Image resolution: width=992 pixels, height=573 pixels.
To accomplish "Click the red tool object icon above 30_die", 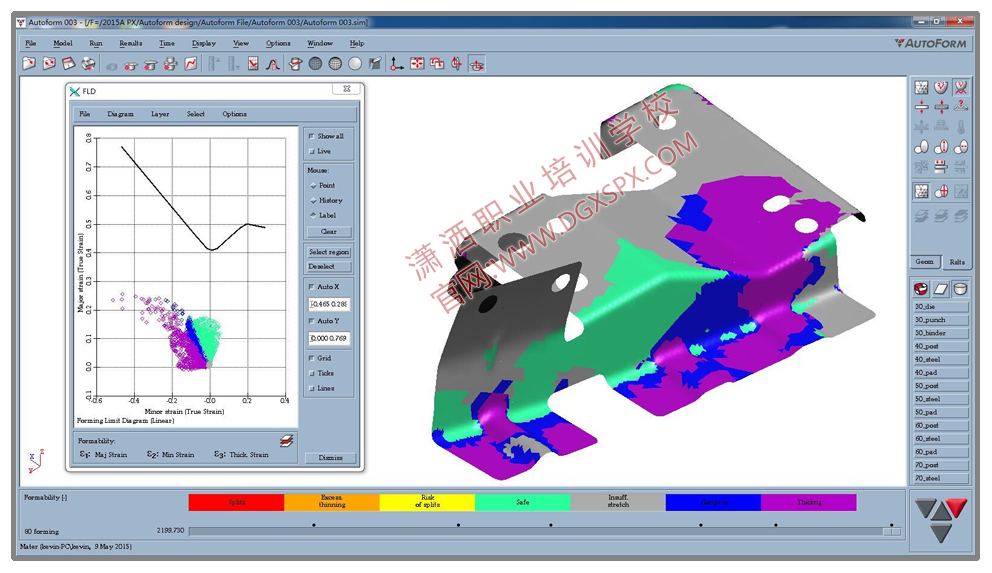I will point(921,289).
